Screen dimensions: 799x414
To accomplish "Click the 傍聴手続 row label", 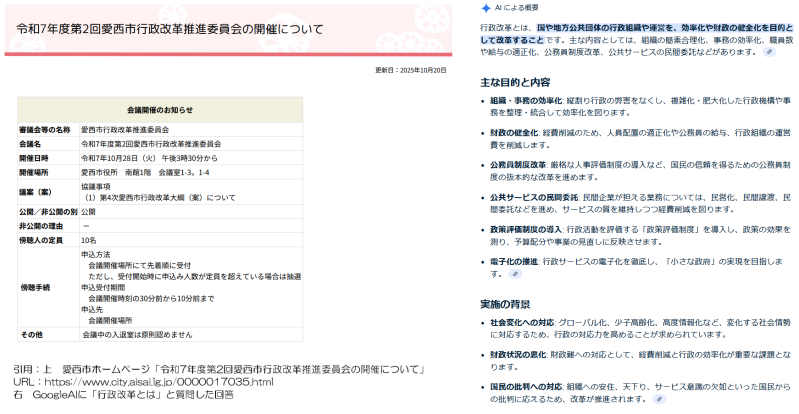I will (35, 288).
